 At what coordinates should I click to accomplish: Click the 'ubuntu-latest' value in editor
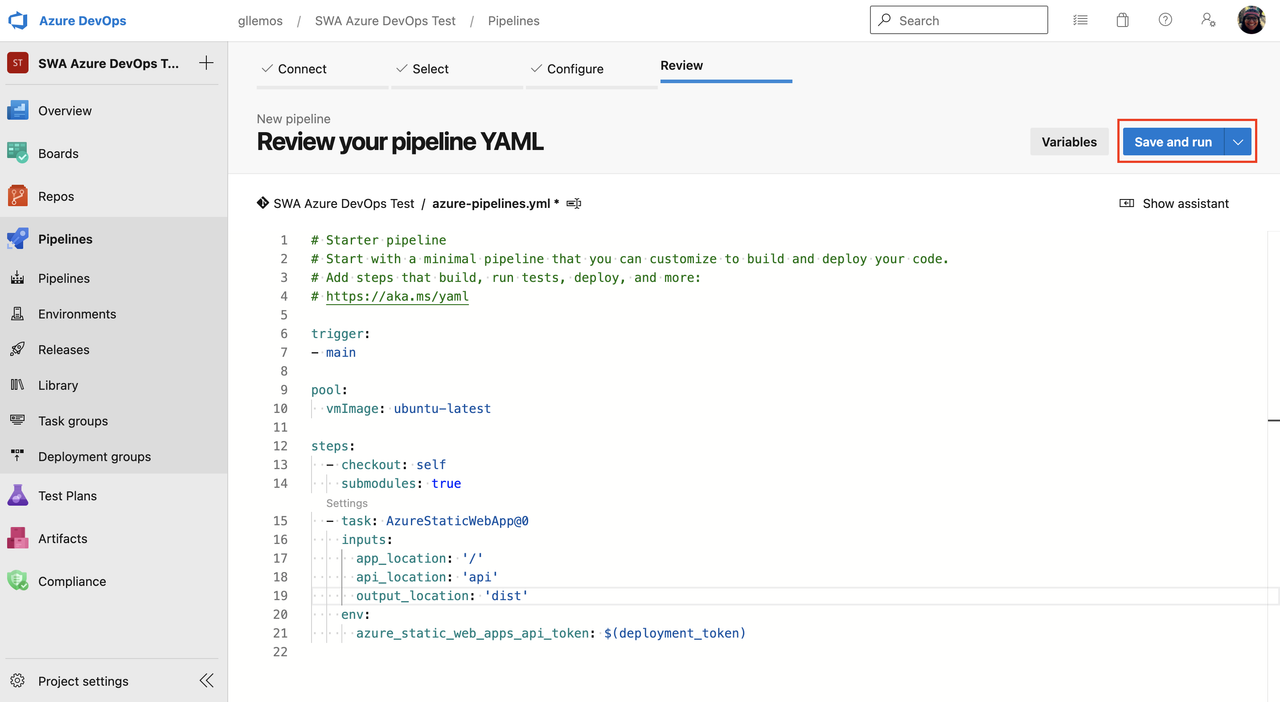[442, 408]
